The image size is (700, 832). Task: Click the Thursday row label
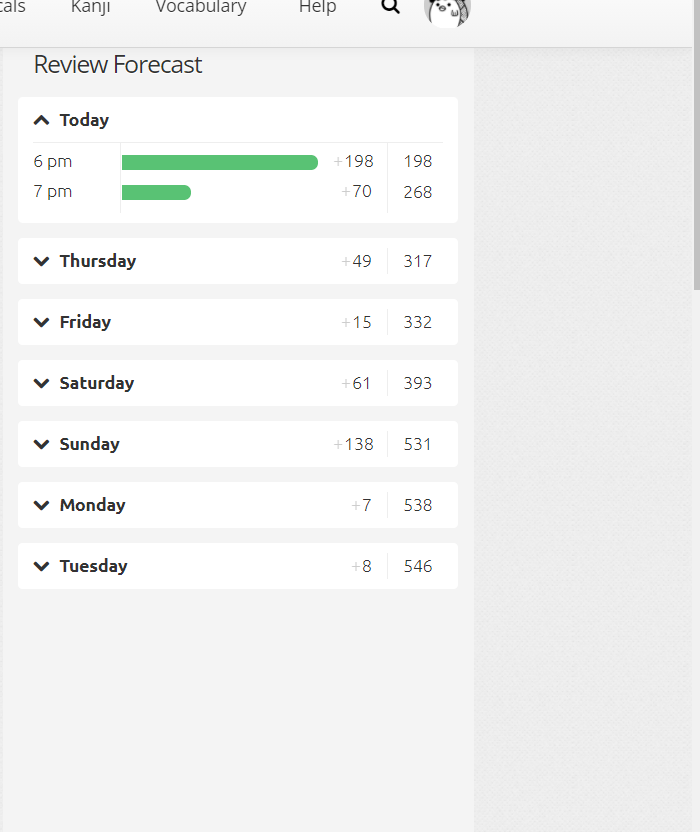coord(97,261)
